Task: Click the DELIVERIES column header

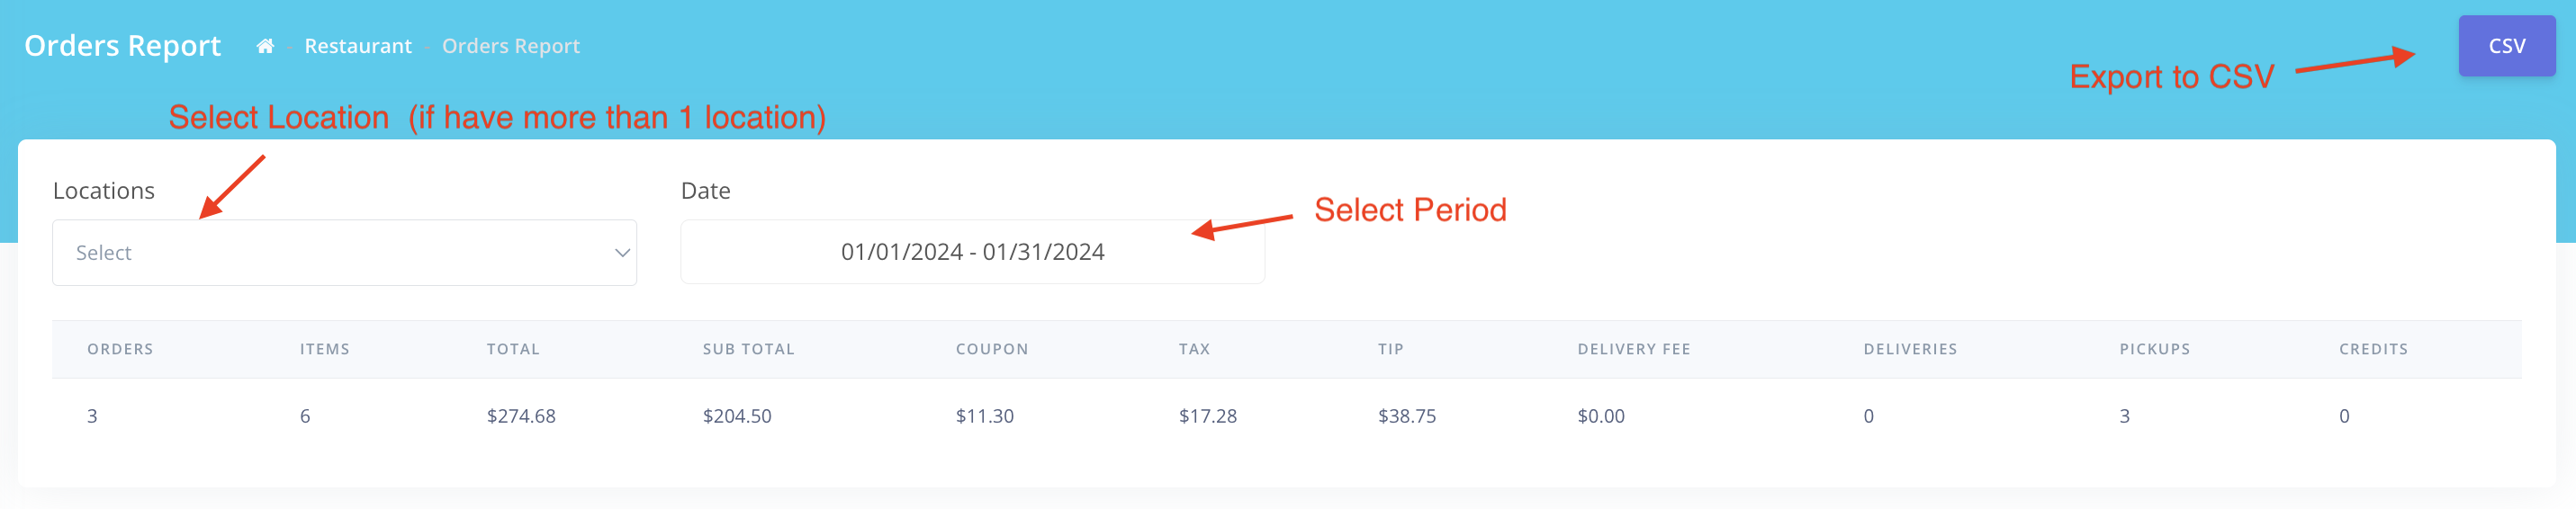Action: (1910, 349)
